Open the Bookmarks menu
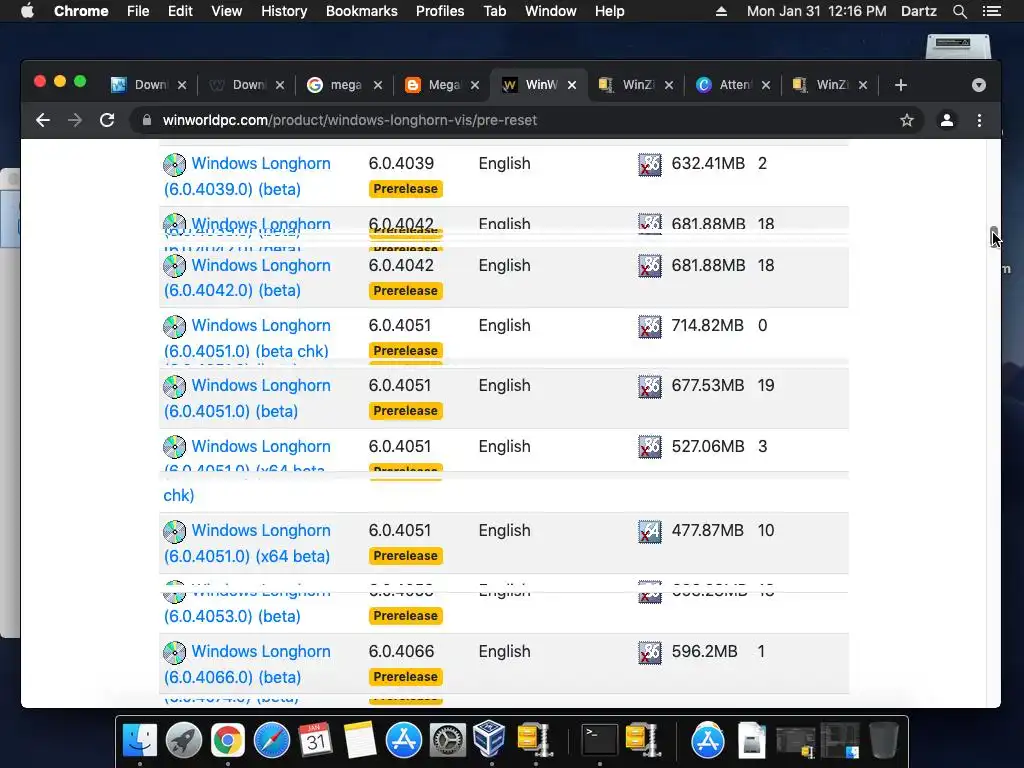 point(362,11)
